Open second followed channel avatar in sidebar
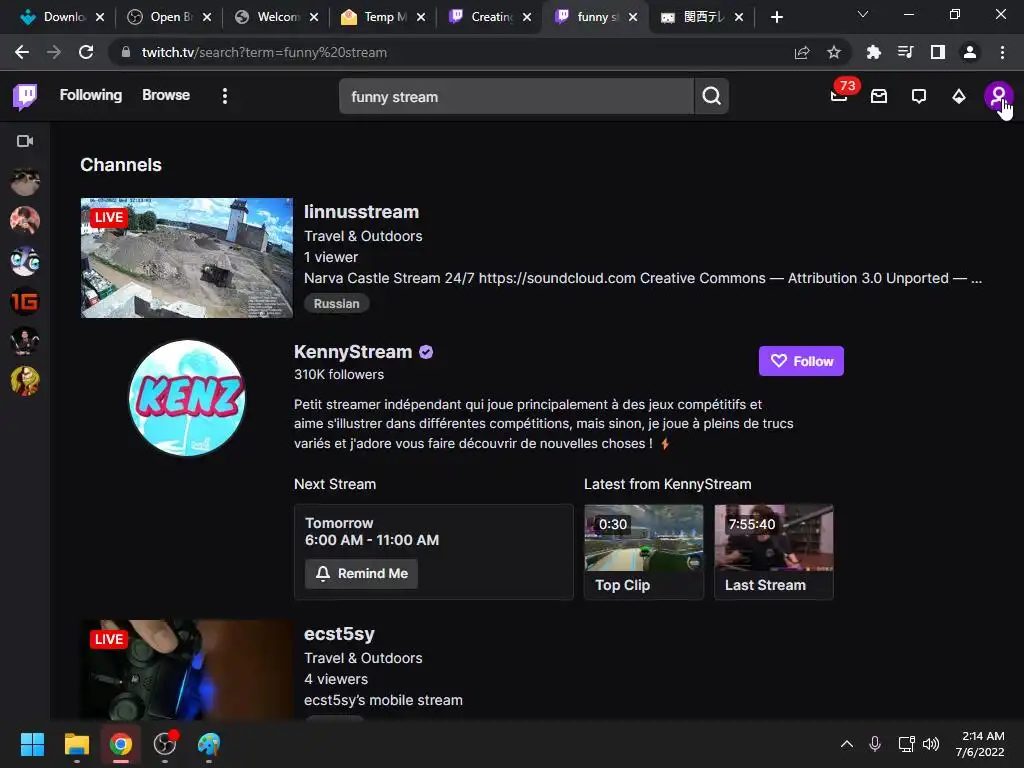This screenshot has width=1024, height=768. pyautogui.click(x=25, y=221)
